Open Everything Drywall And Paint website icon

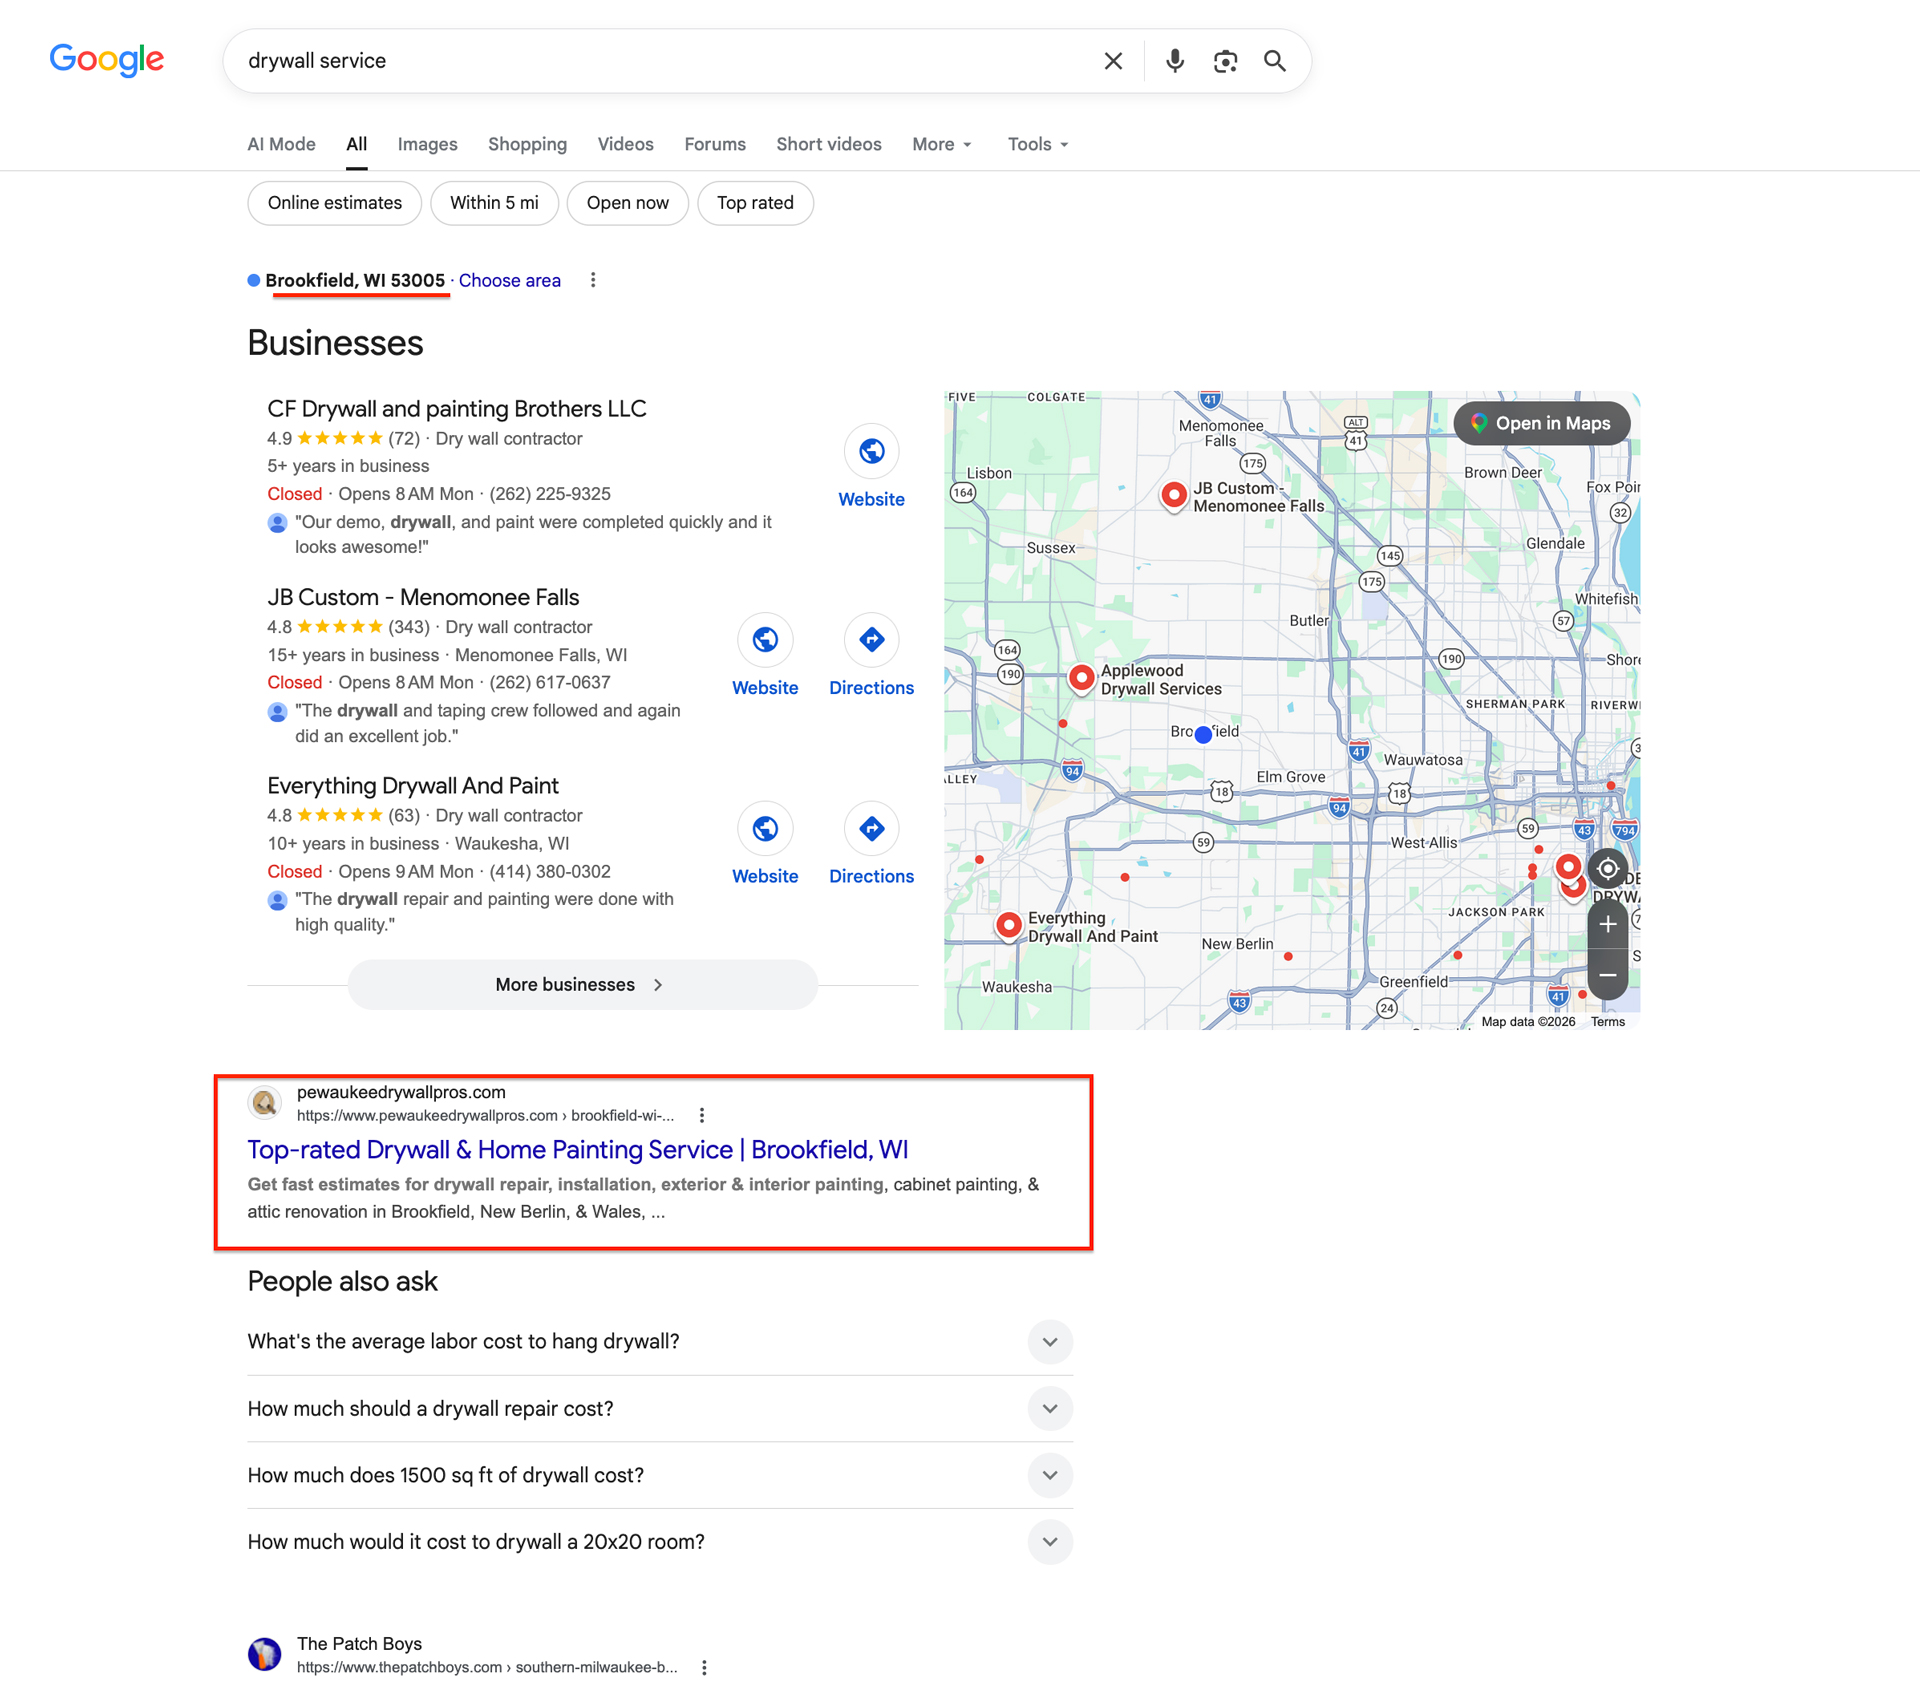[x=765, y=829]
